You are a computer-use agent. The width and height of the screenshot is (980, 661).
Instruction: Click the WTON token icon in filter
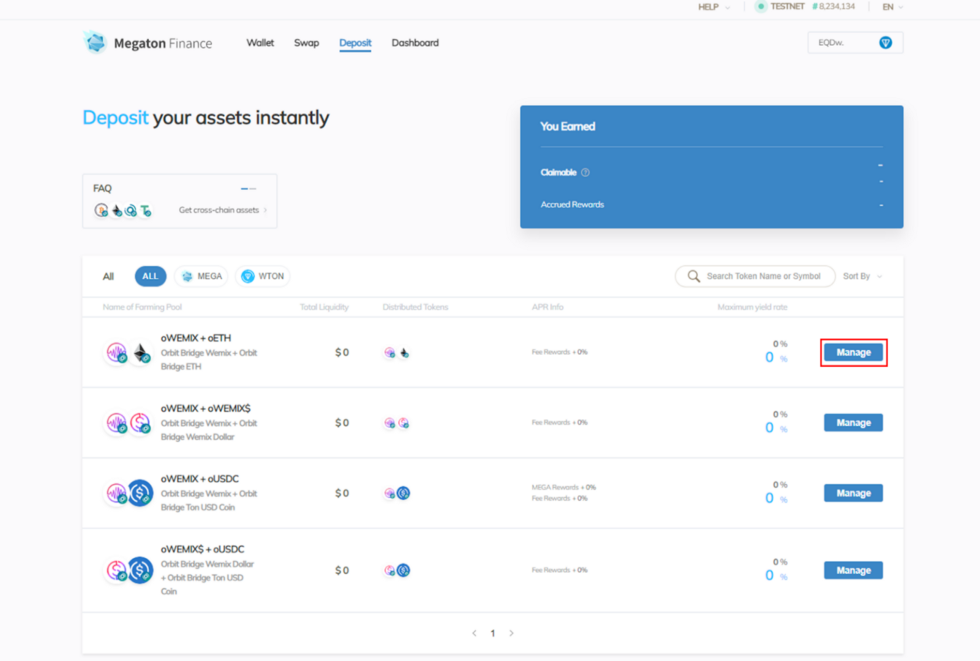pyautogui.click(x=248, y=276)
